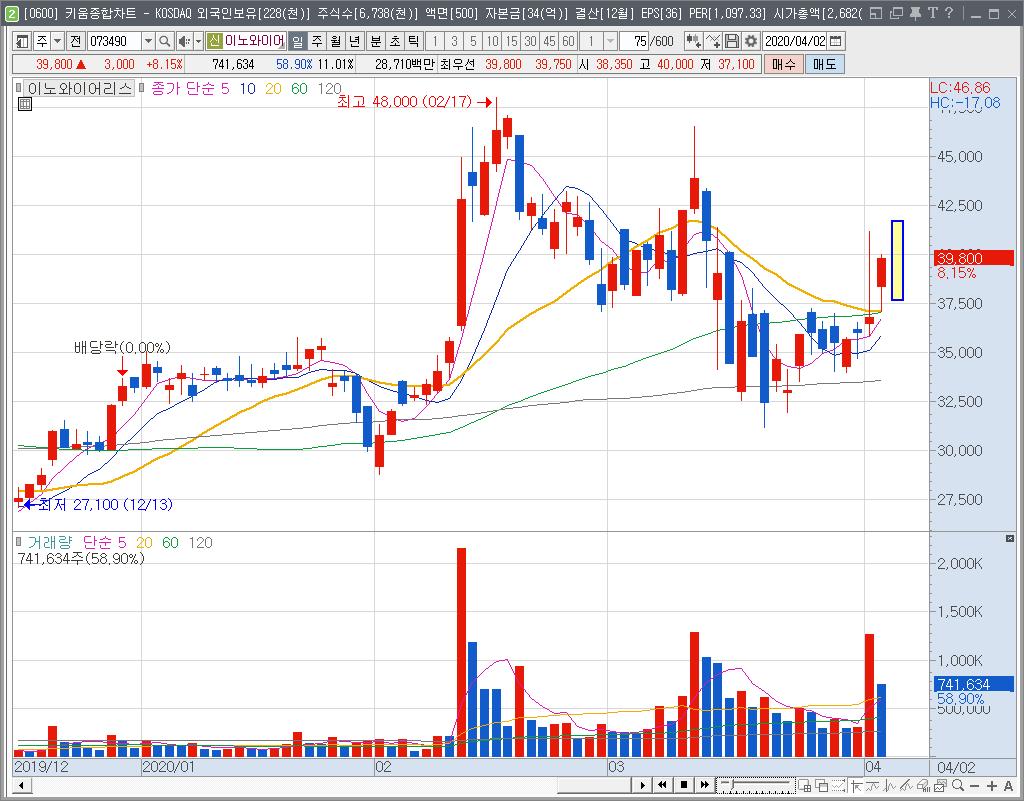Select weekly 주 chart period
The height and width of the screenshot is (801, 1024).
click(x=317, y=41)
